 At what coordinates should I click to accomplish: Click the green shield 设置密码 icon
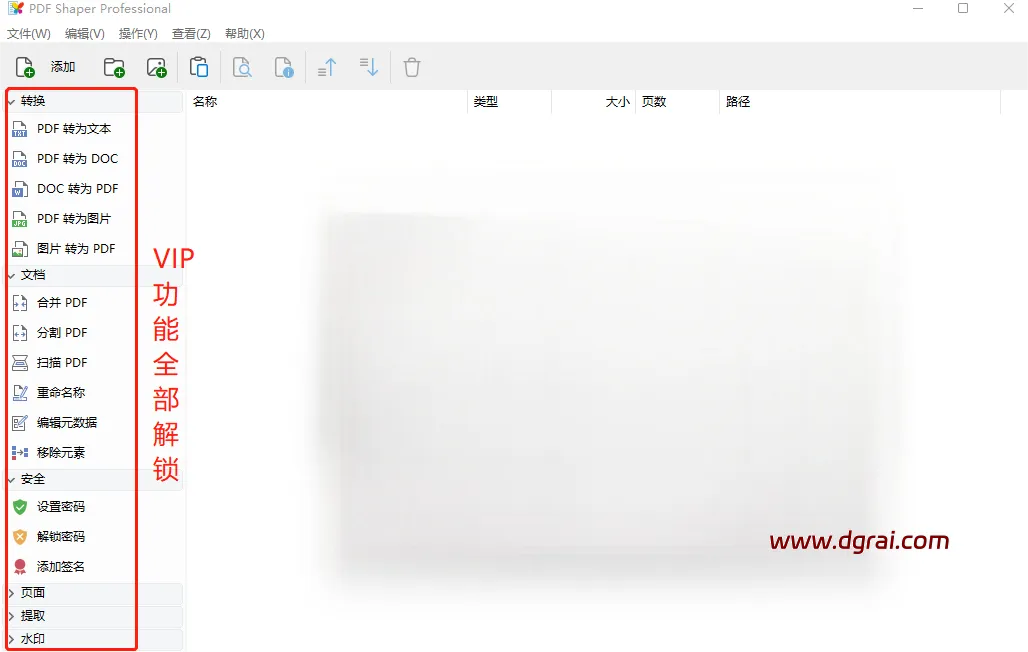[x=20, y=507]
